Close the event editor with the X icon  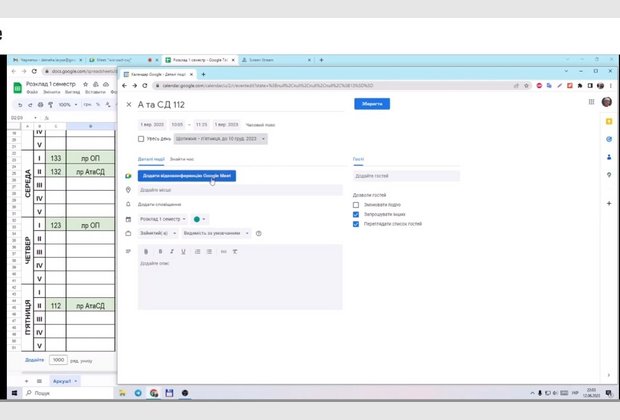point(128,104)
